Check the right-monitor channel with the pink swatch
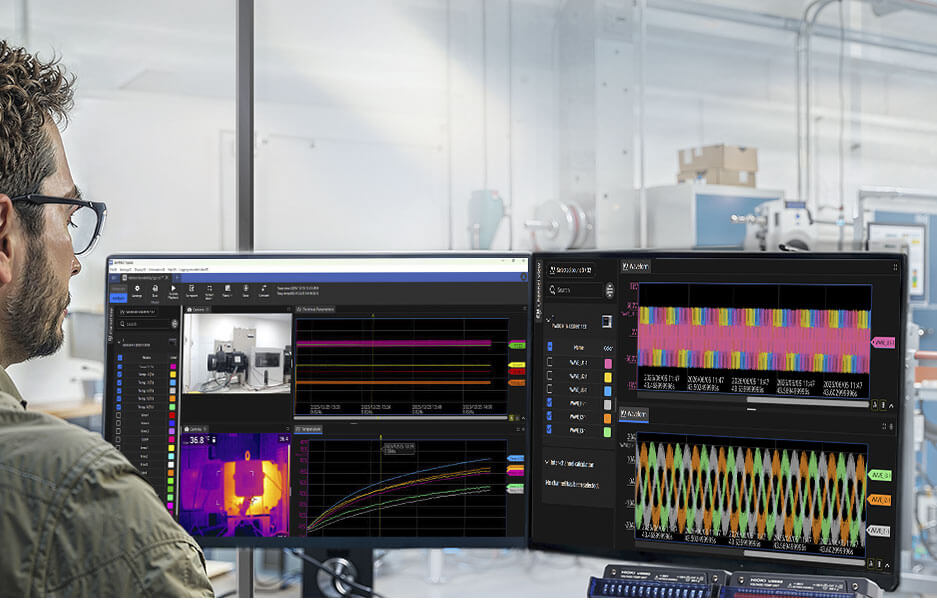The width and height of the screenshot is (937, 602). coord(550,362)
